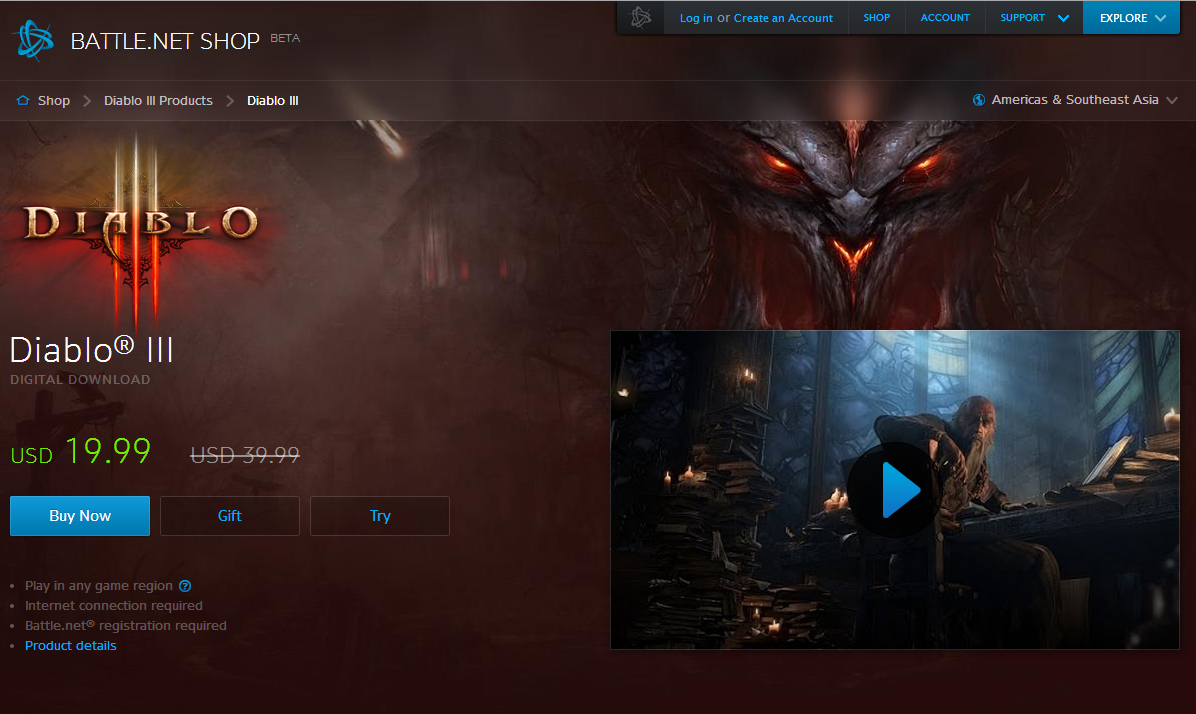Click the Play in any game region text
Screen dimensions: 1196x714
pos(98,586)
